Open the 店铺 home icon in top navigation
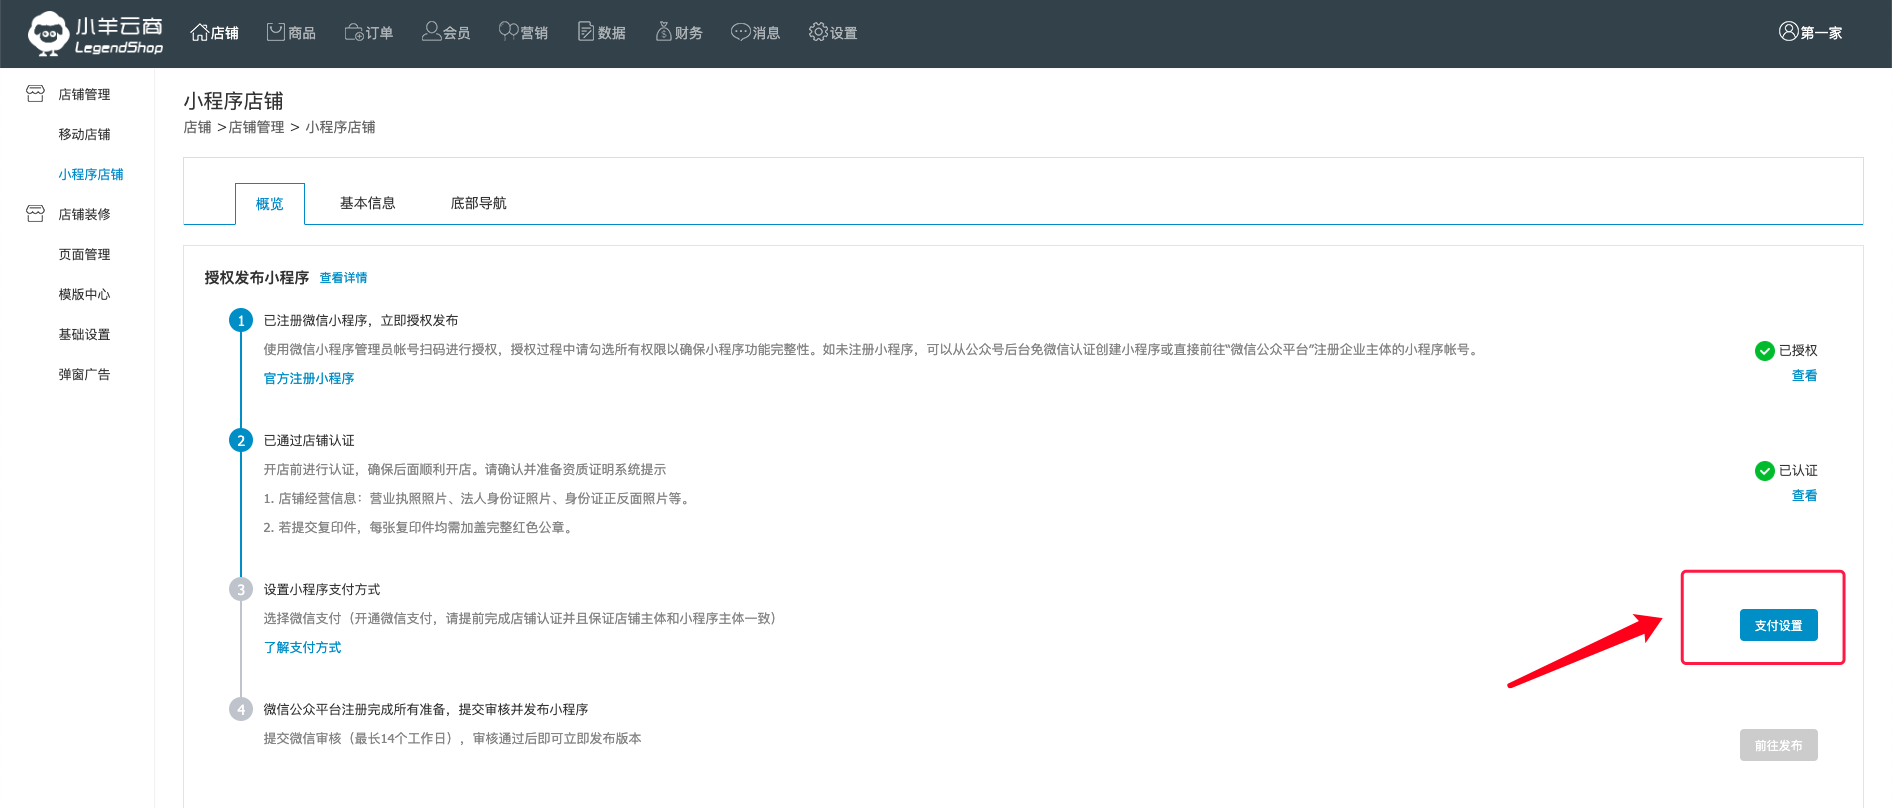The width and height of the screenshot is (1892, 808). 214,33
